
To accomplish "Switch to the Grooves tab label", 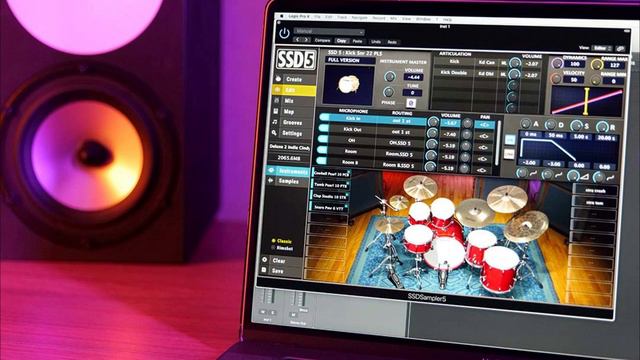I will [x=293, y=122].
